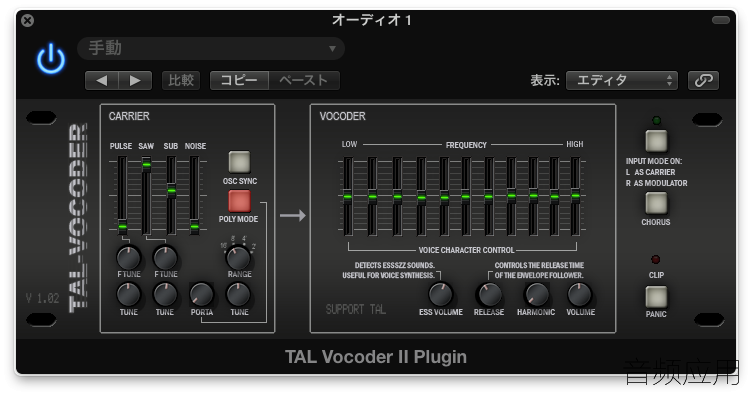Toggle the plugin power bypass button
Screen dimensions: 752x396
[x=51, y=59]
